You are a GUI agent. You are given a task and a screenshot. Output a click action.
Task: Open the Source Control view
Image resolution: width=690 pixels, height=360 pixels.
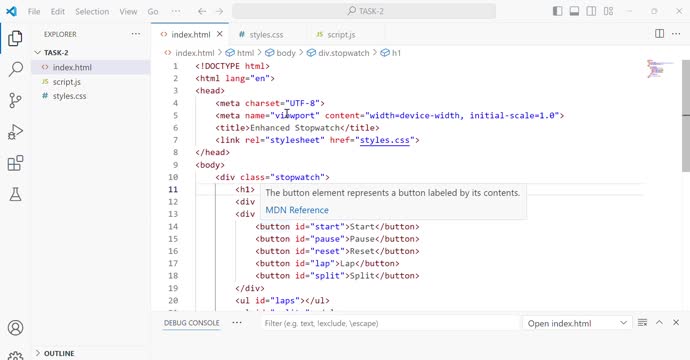[x=15, y=100]
